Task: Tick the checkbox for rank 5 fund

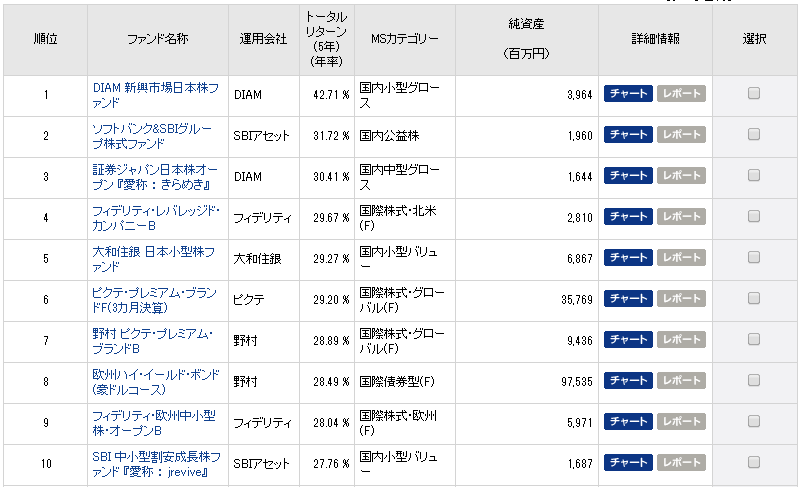Action: pos(754,258)
